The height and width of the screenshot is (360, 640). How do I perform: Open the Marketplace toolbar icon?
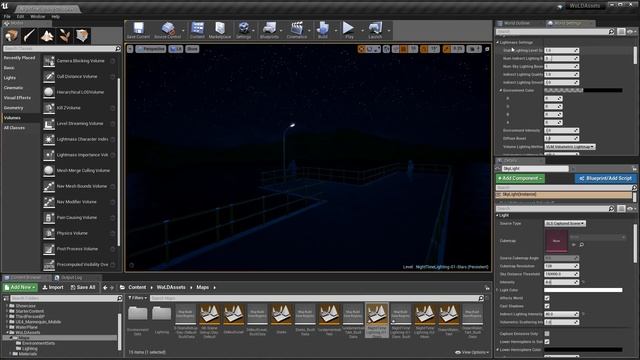[220, 28]
